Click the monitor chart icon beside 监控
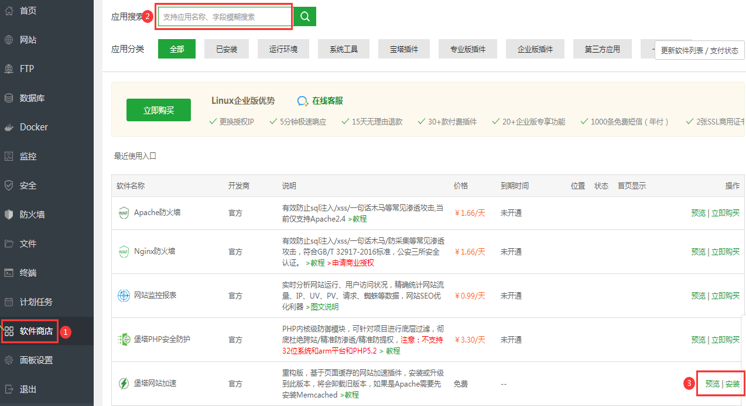This screenshot has width=746, height=406. (x=9, y=156)
